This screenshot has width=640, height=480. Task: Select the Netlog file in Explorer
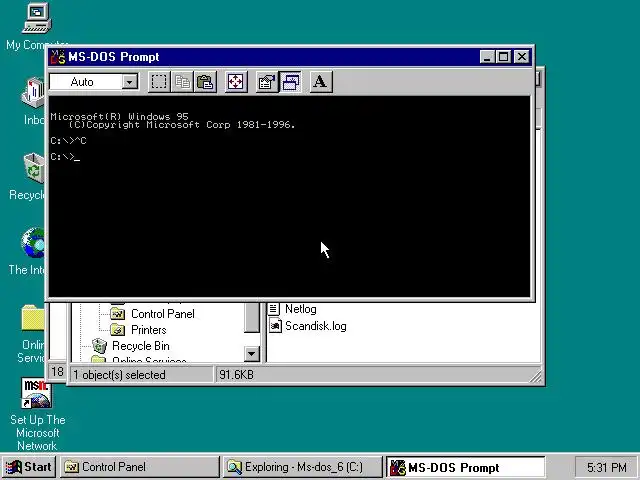tap(300, 309)
